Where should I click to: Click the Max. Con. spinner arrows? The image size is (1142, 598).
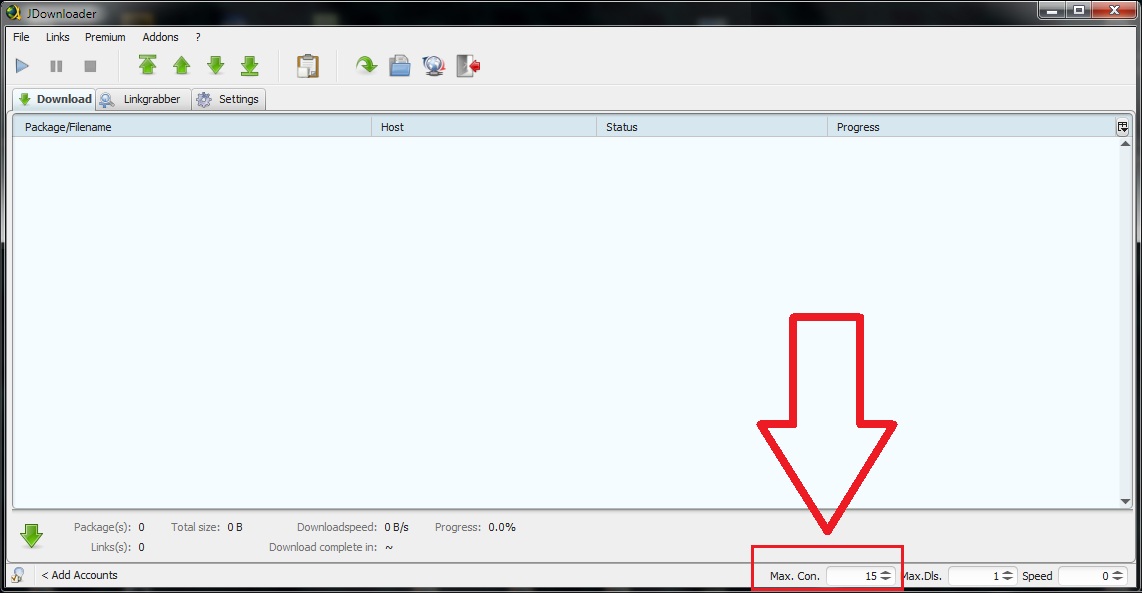(x=886, y=576)
